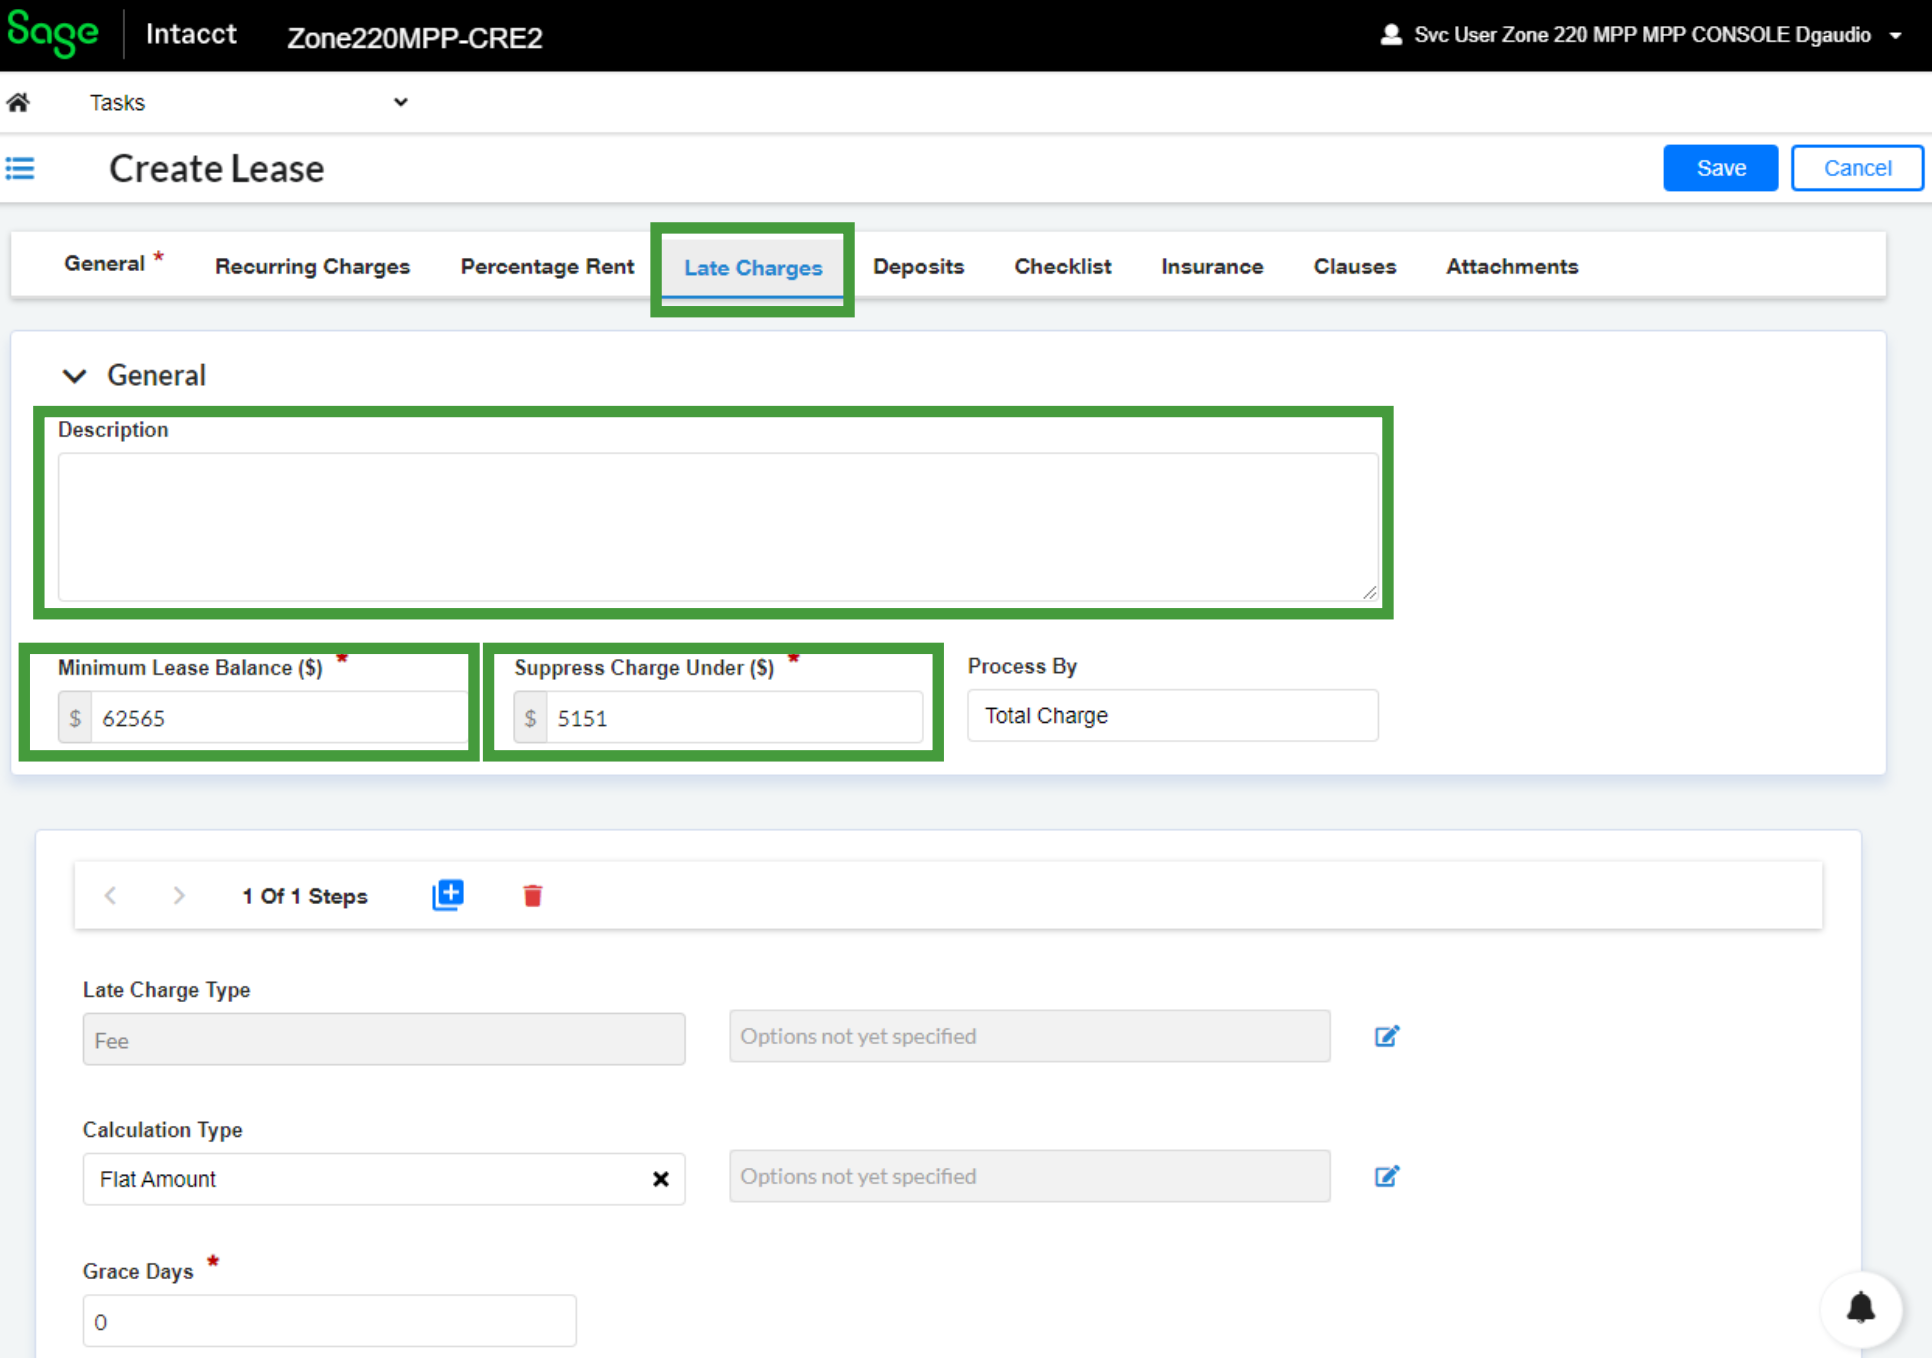The image size is (1932, 1358).
Task: Open the Late Charge Type dropdown
Action: 383,1040
